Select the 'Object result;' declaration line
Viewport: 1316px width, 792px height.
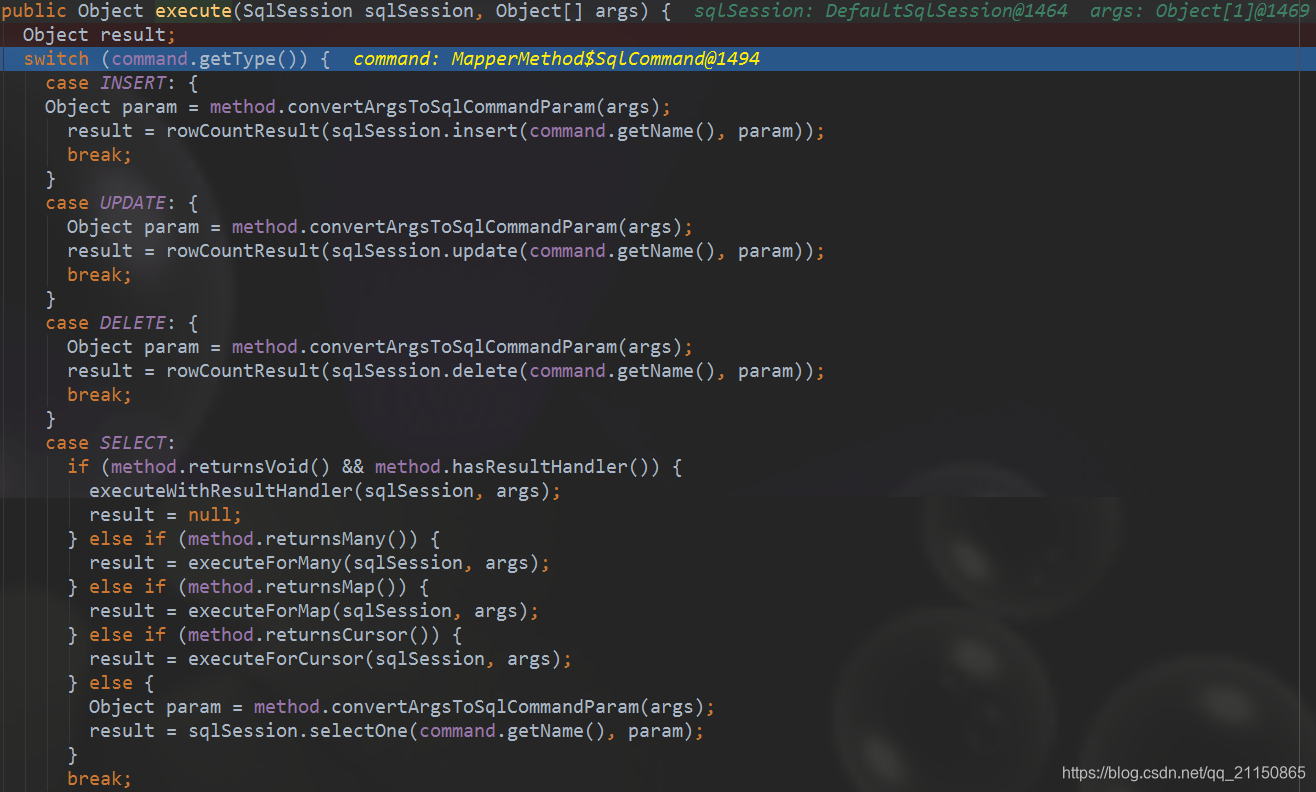click(x=99, y=35)
